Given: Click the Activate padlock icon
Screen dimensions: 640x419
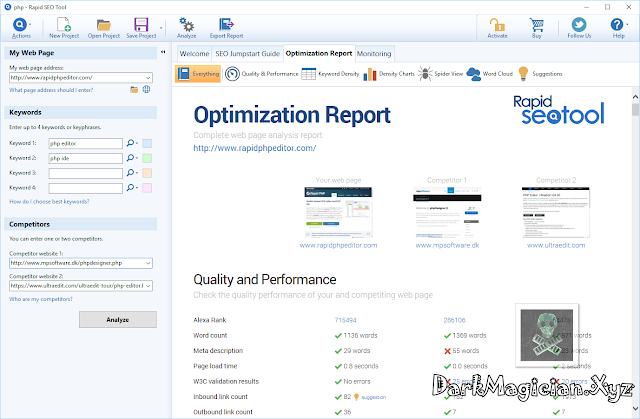Looking at the screenshot, I should (497, 24).
